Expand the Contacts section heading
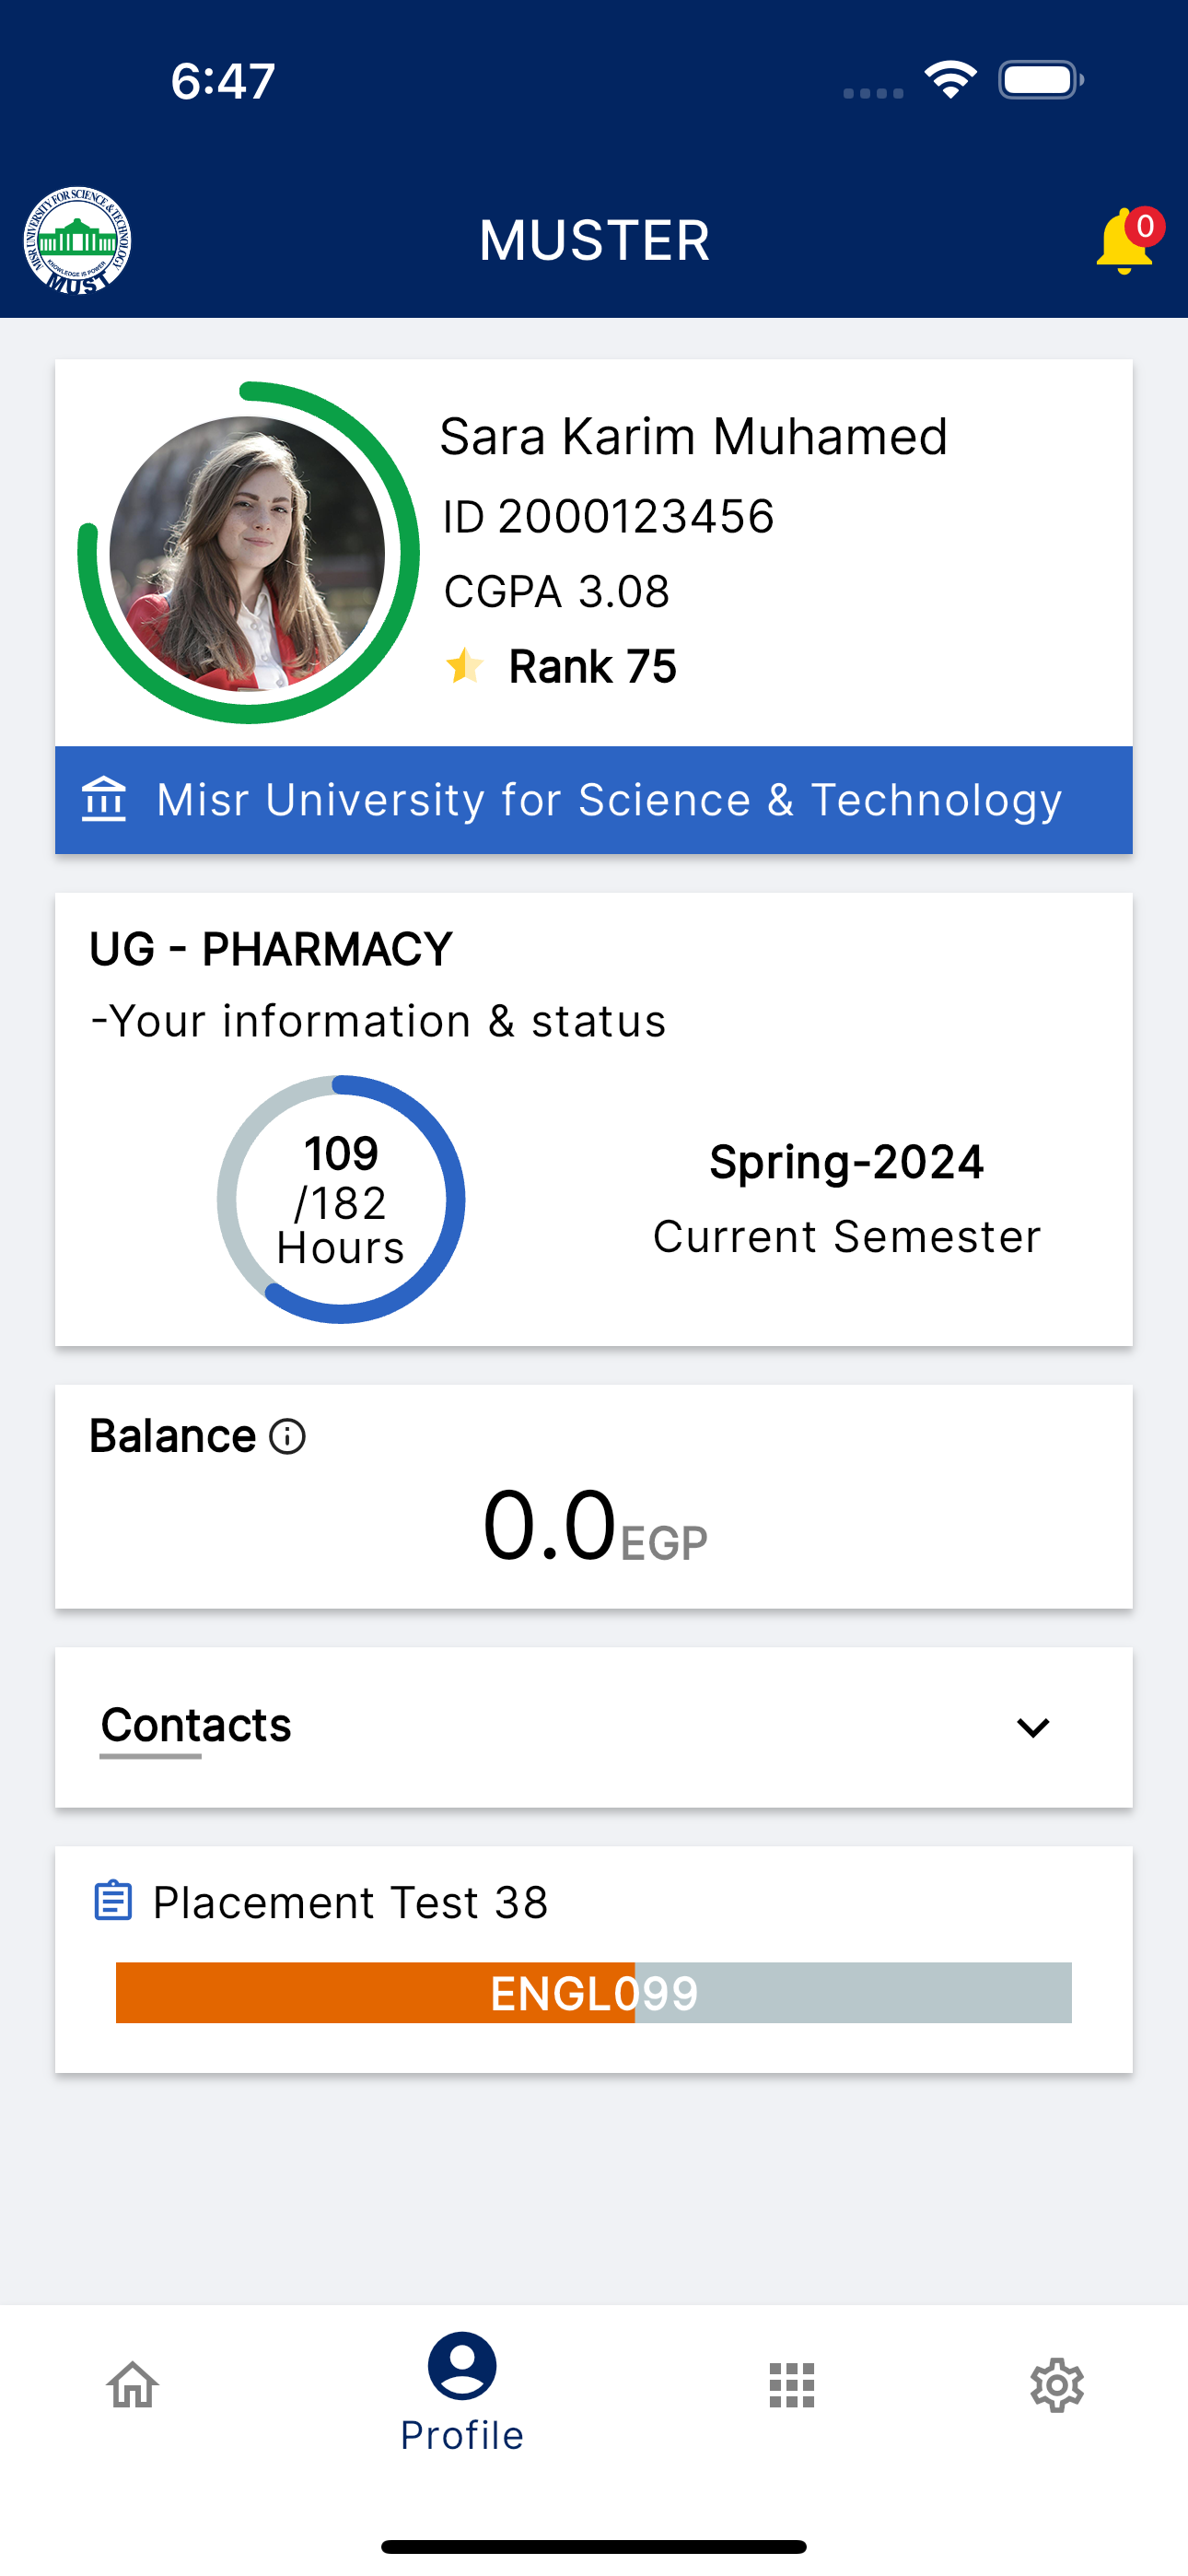The width and height of the screenshot is (1188, 2576). 196,1725
